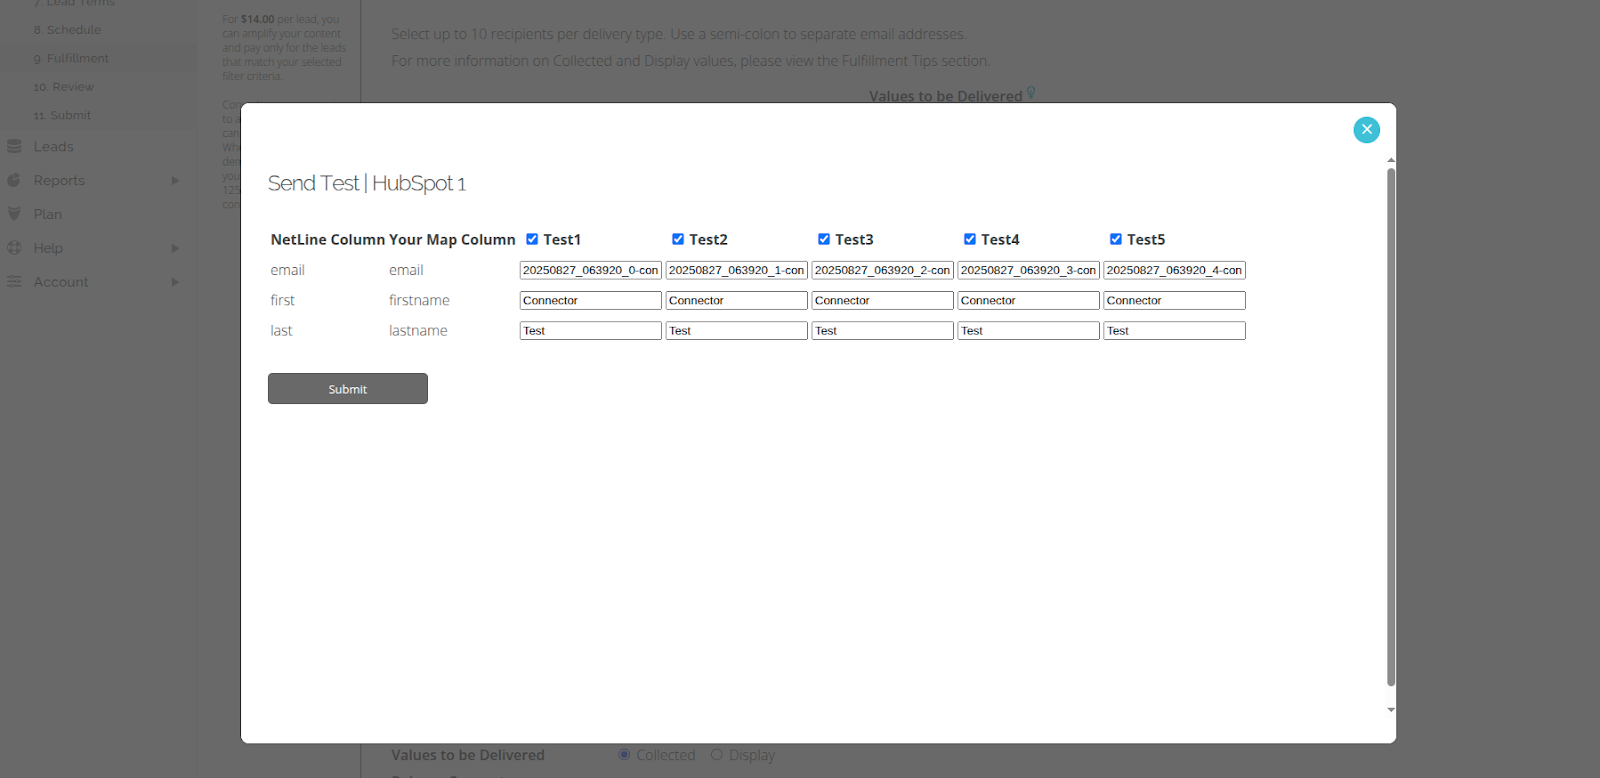Submit the HubSpot test leads
This screenshot has width=1600, height=778.
[348, 389]
